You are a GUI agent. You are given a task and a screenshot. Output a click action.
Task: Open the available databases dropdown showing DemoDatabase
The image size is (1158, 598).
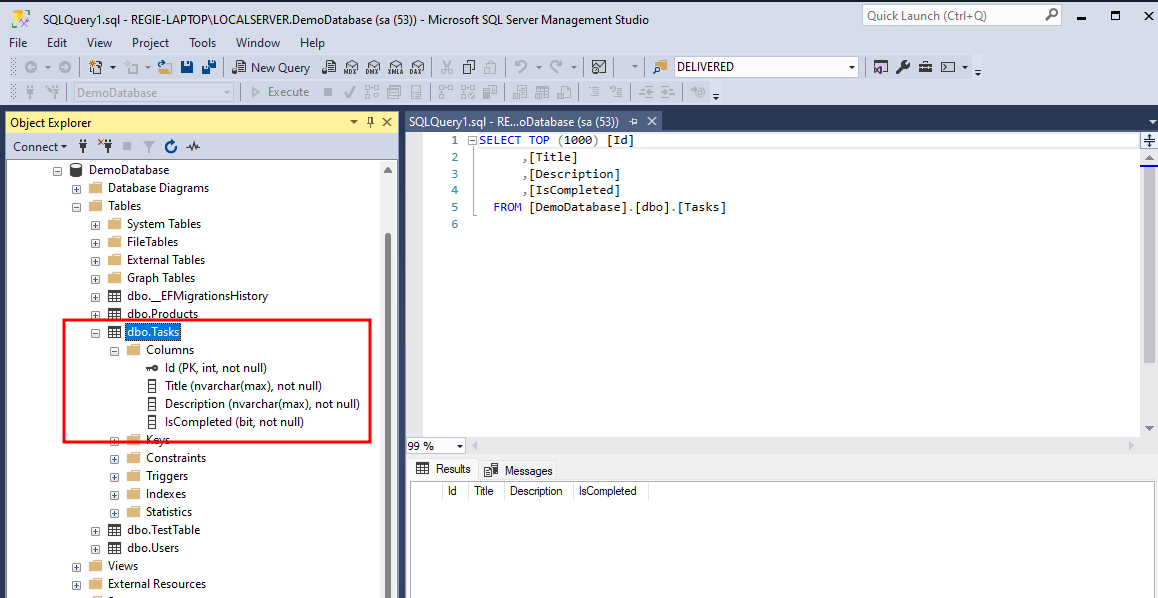[228, 92]
